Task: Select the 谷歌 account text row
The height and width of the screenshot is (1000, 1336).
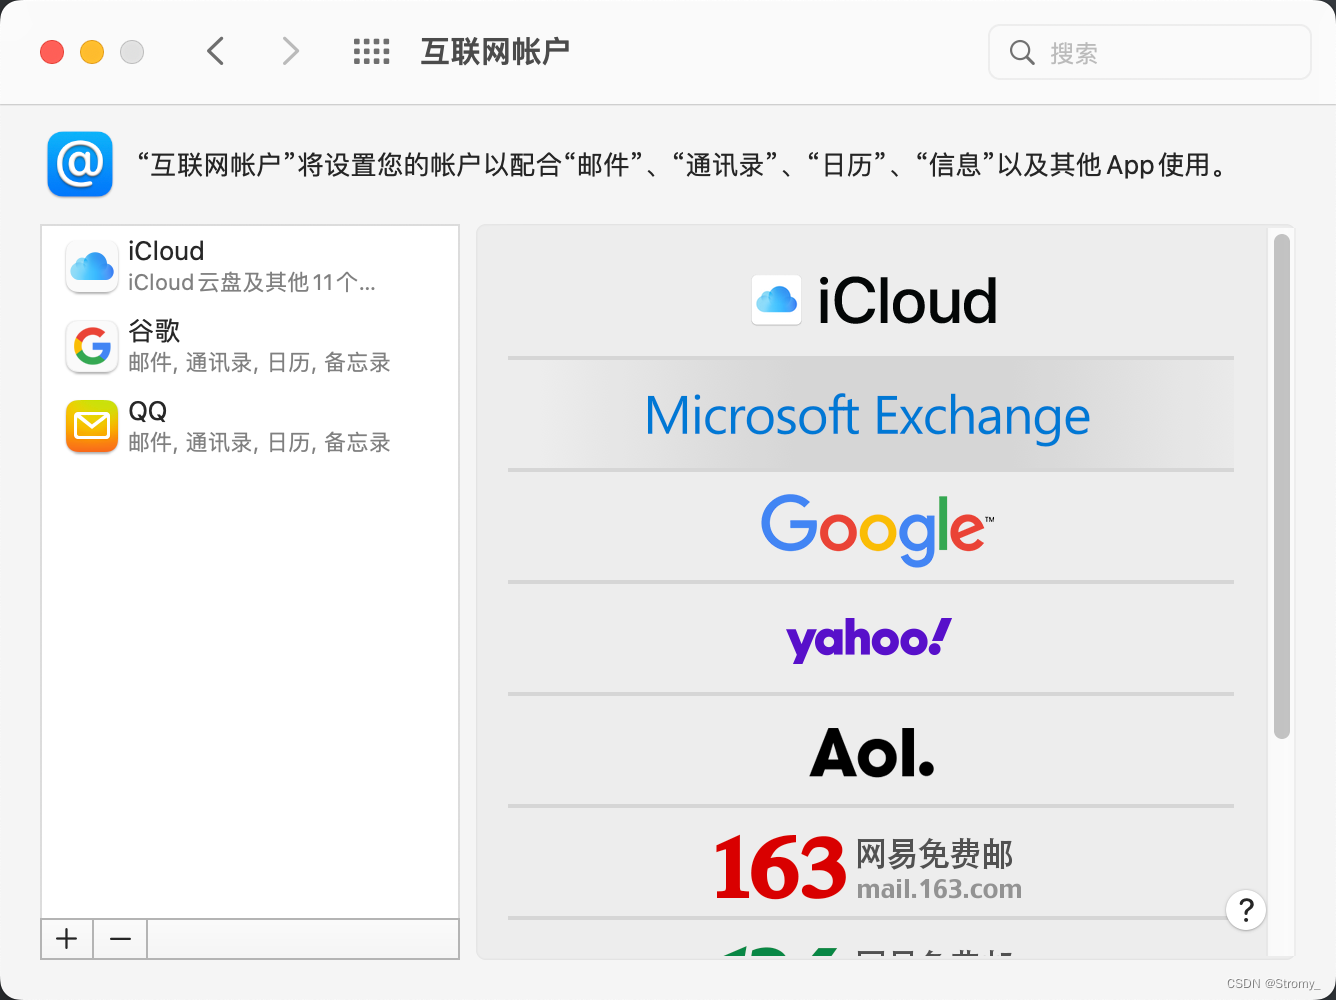Action: point(250,346)
